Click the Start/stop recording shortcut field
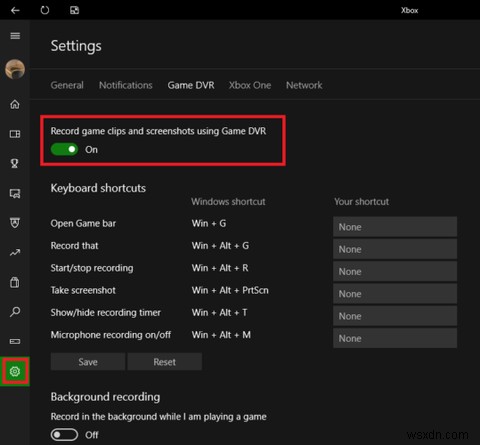The width and height of the screenshot is (480, 445). 395,272
